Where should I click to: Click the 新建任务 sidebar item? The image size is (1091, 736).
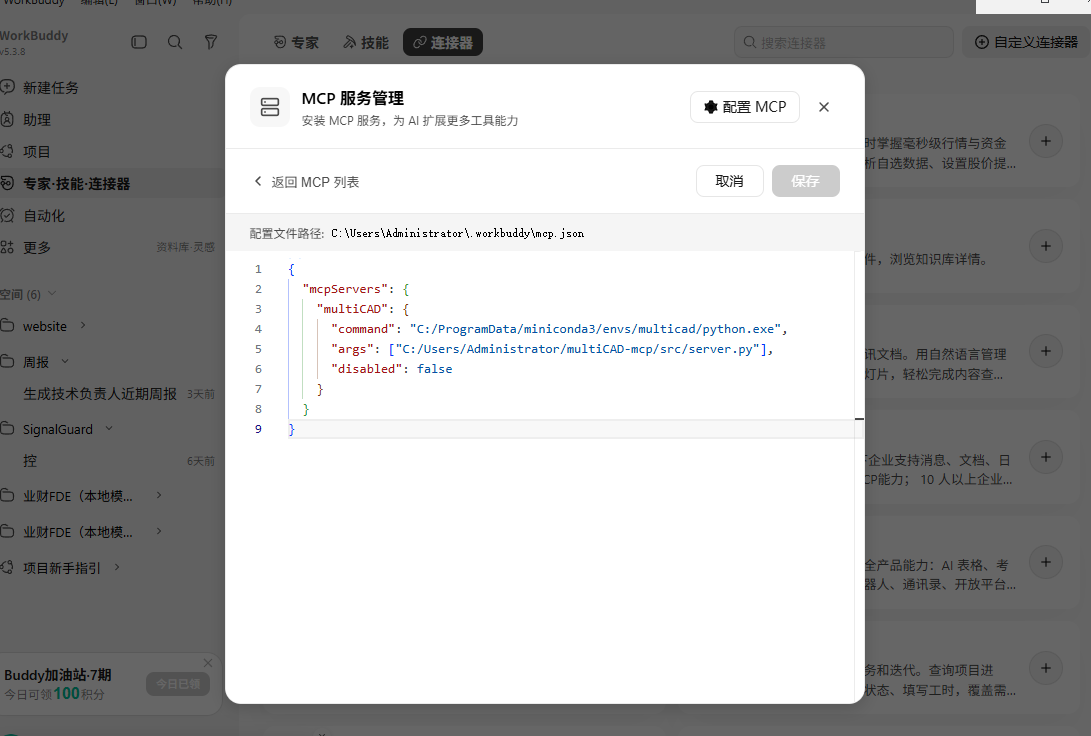pos(50,88)
